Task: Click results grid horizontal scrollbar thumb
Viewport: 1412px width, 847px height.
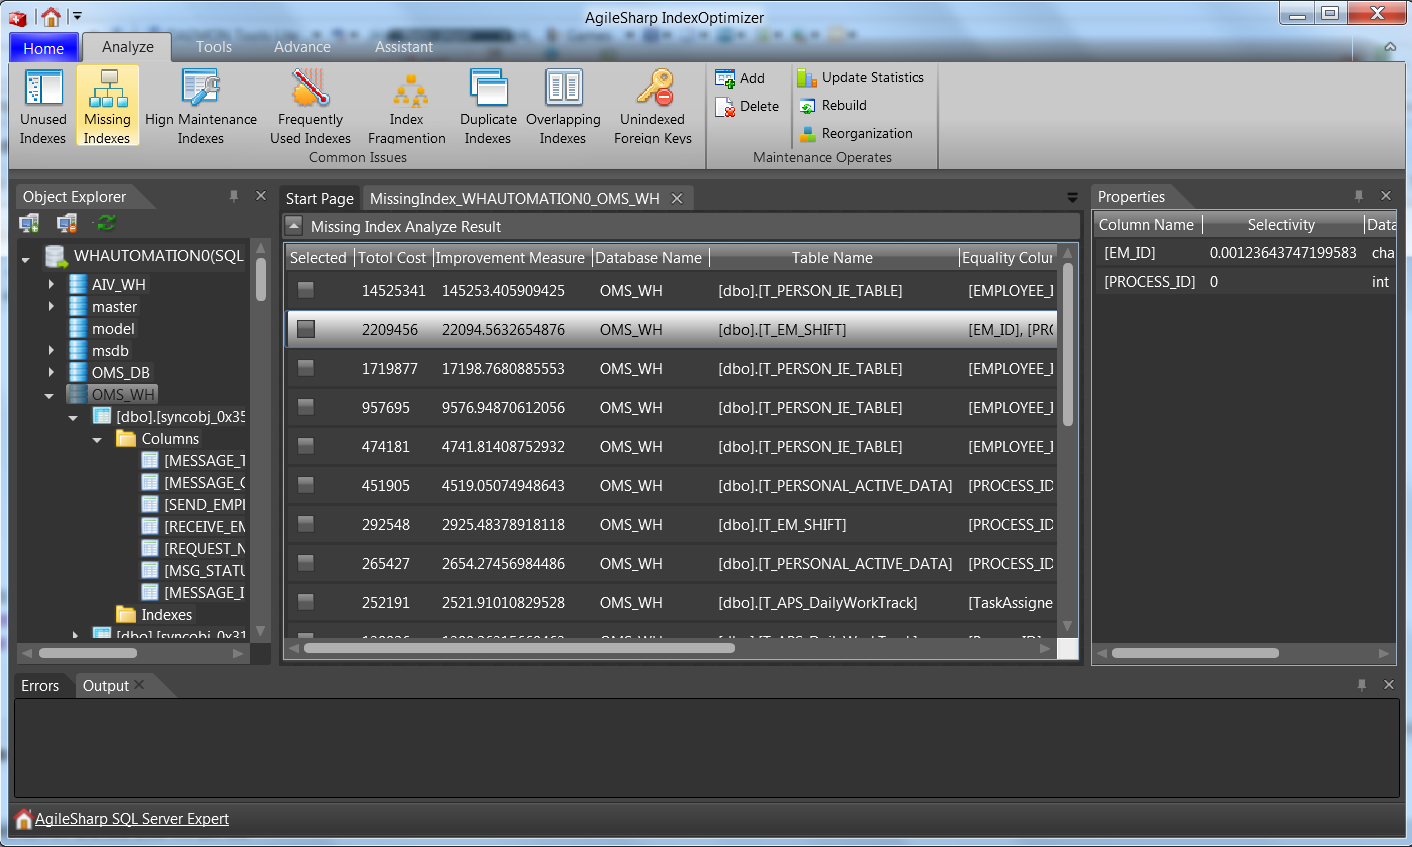Action: [519, 649]
